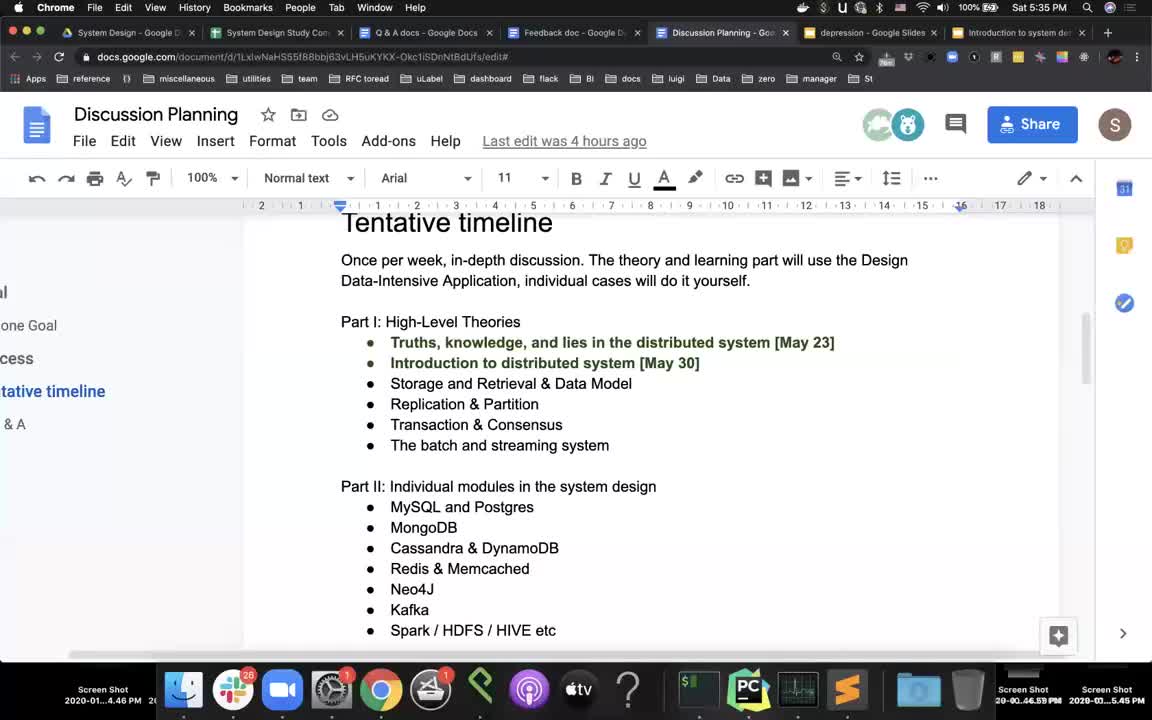The height and width of the screenshot is (720, 1152).
Task: Open the font size 11 dropdown
Action: (523, 178)
